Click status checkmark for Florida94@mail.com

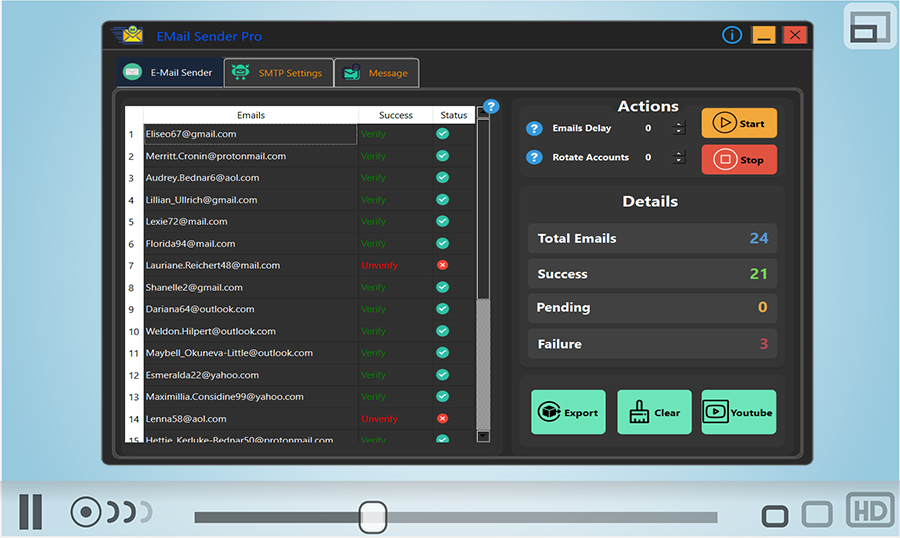click(443, 243)
